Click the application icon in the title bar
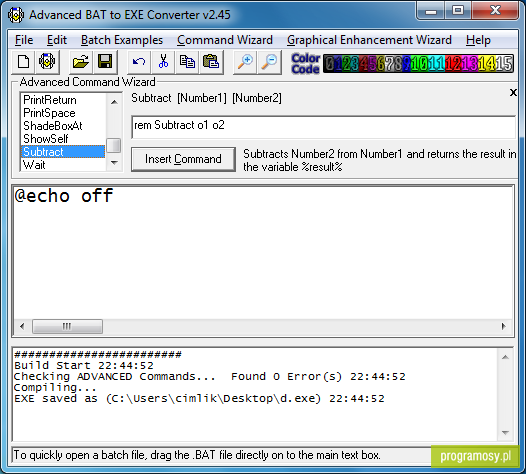Image resolution: width=526 pixels, height=474 pixels. (x=16, y=15)
